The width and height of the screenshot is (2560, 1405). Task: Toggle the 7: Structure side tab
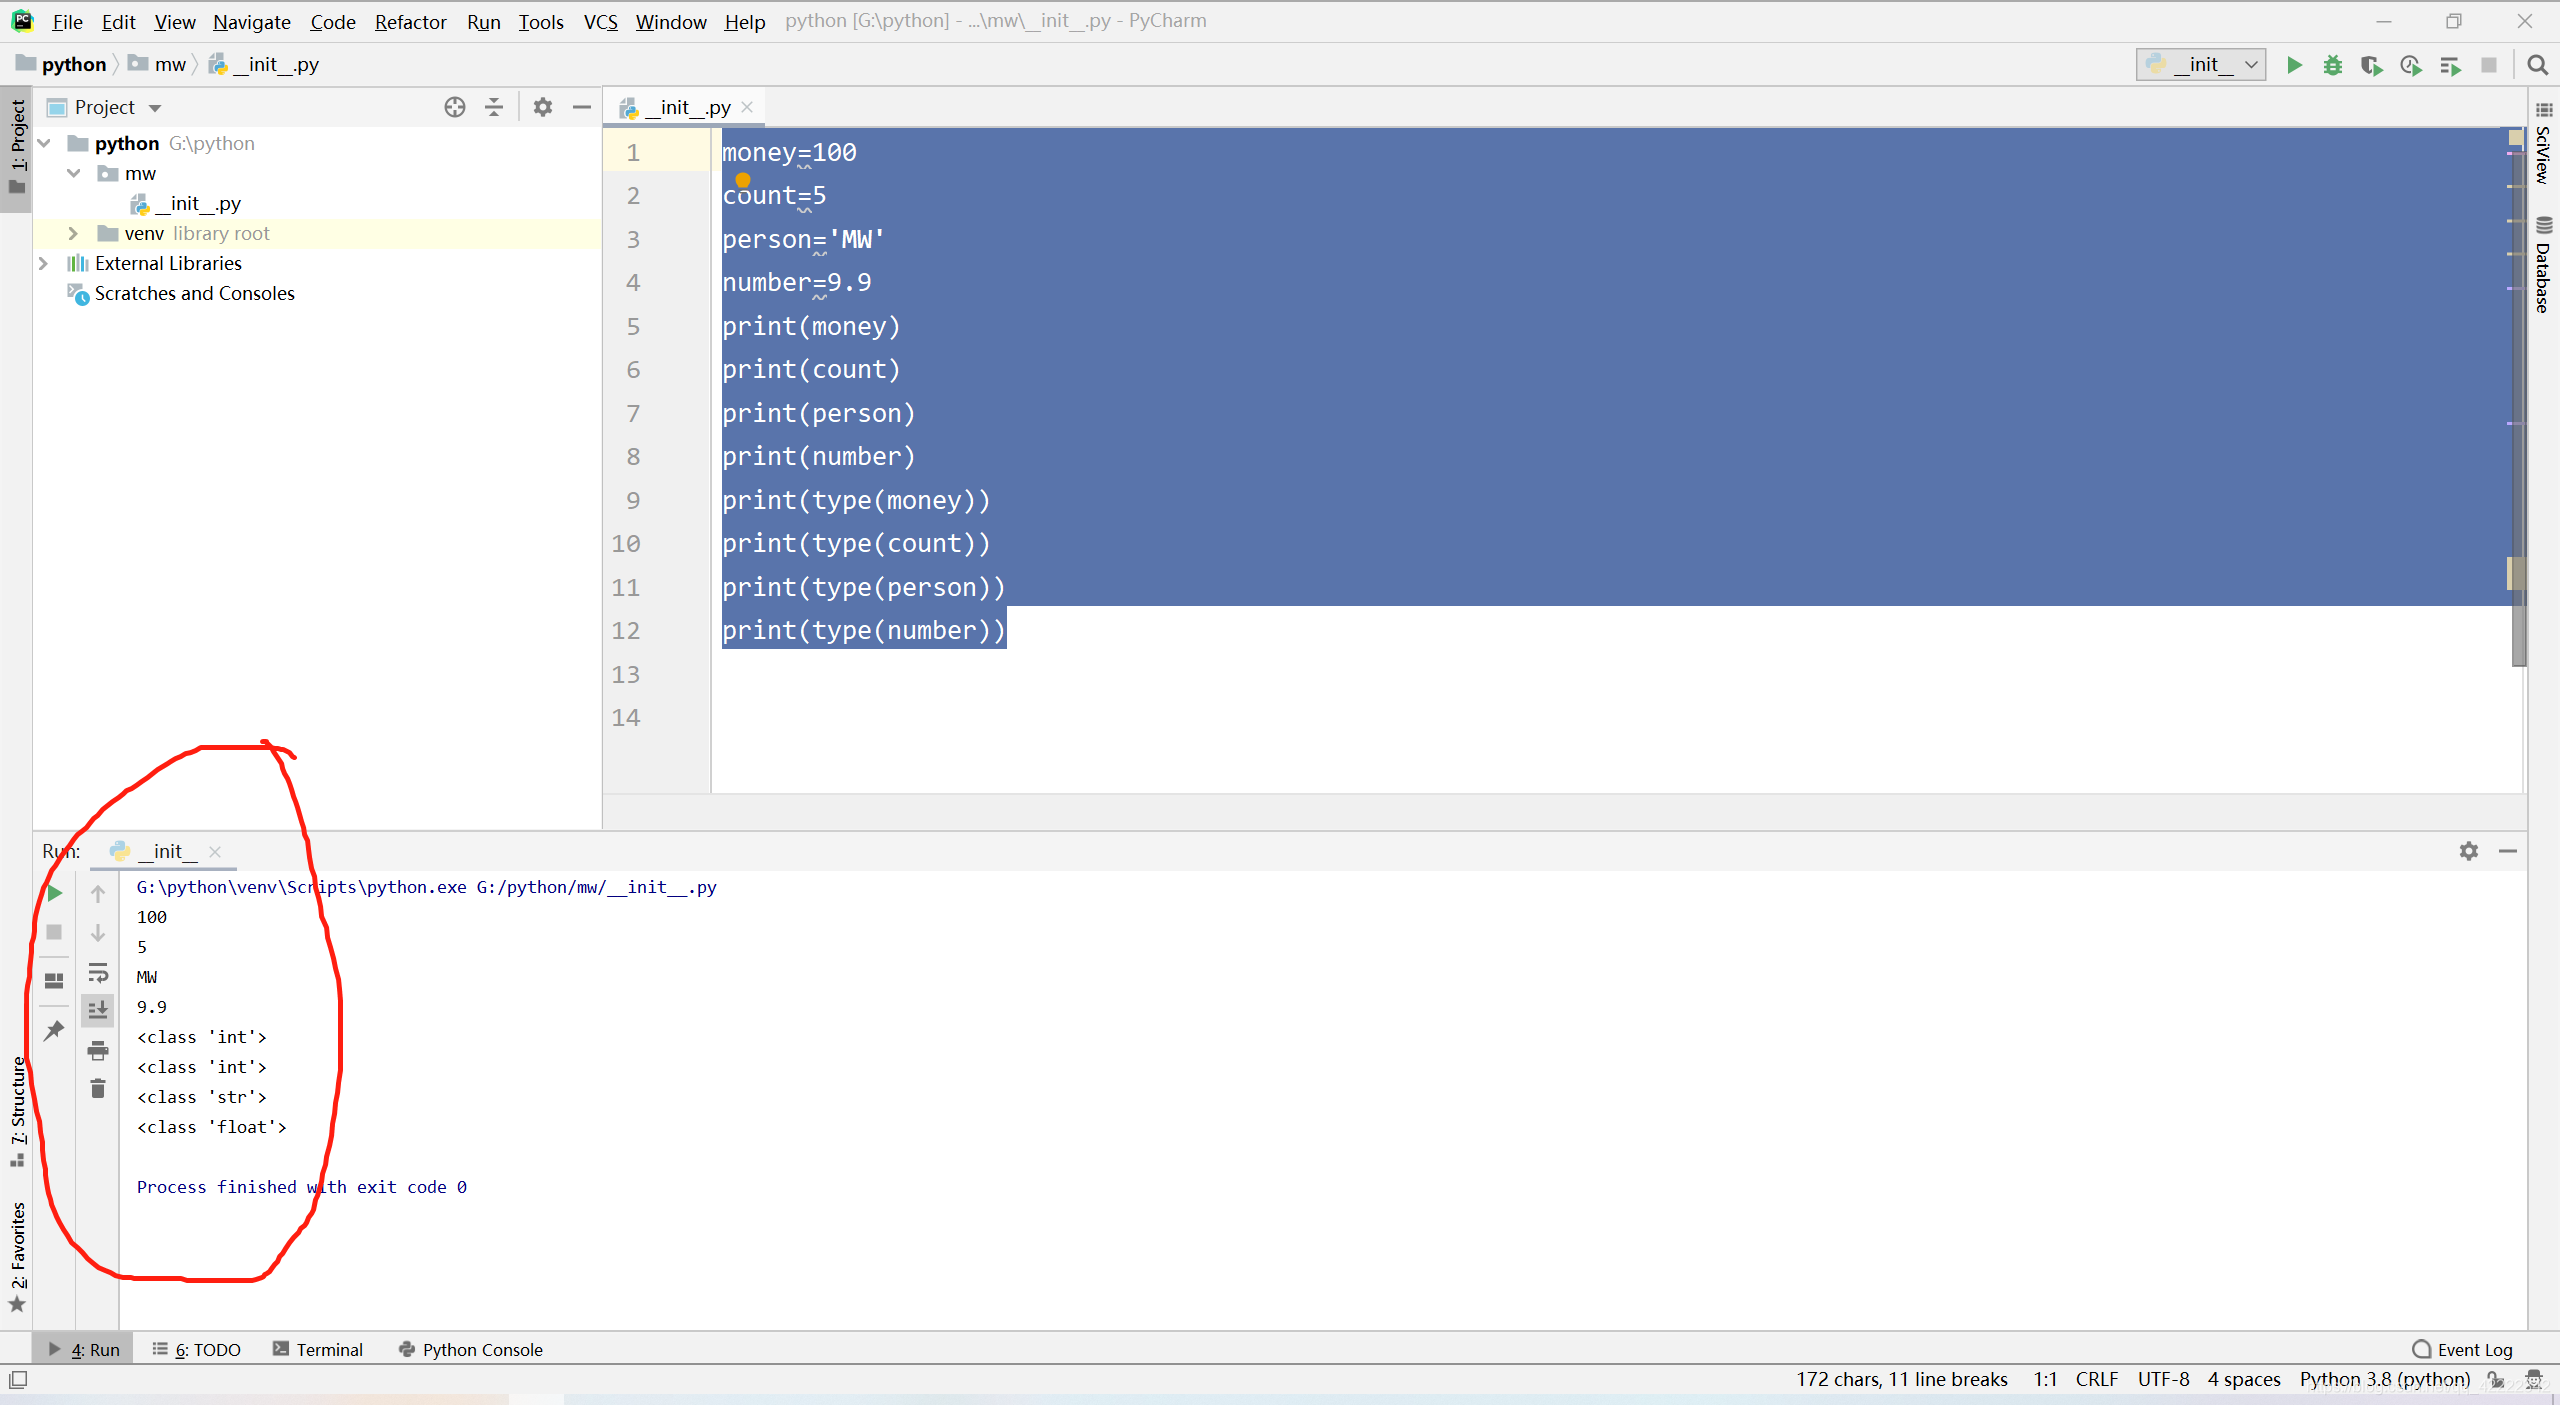tap(17, 1110)
